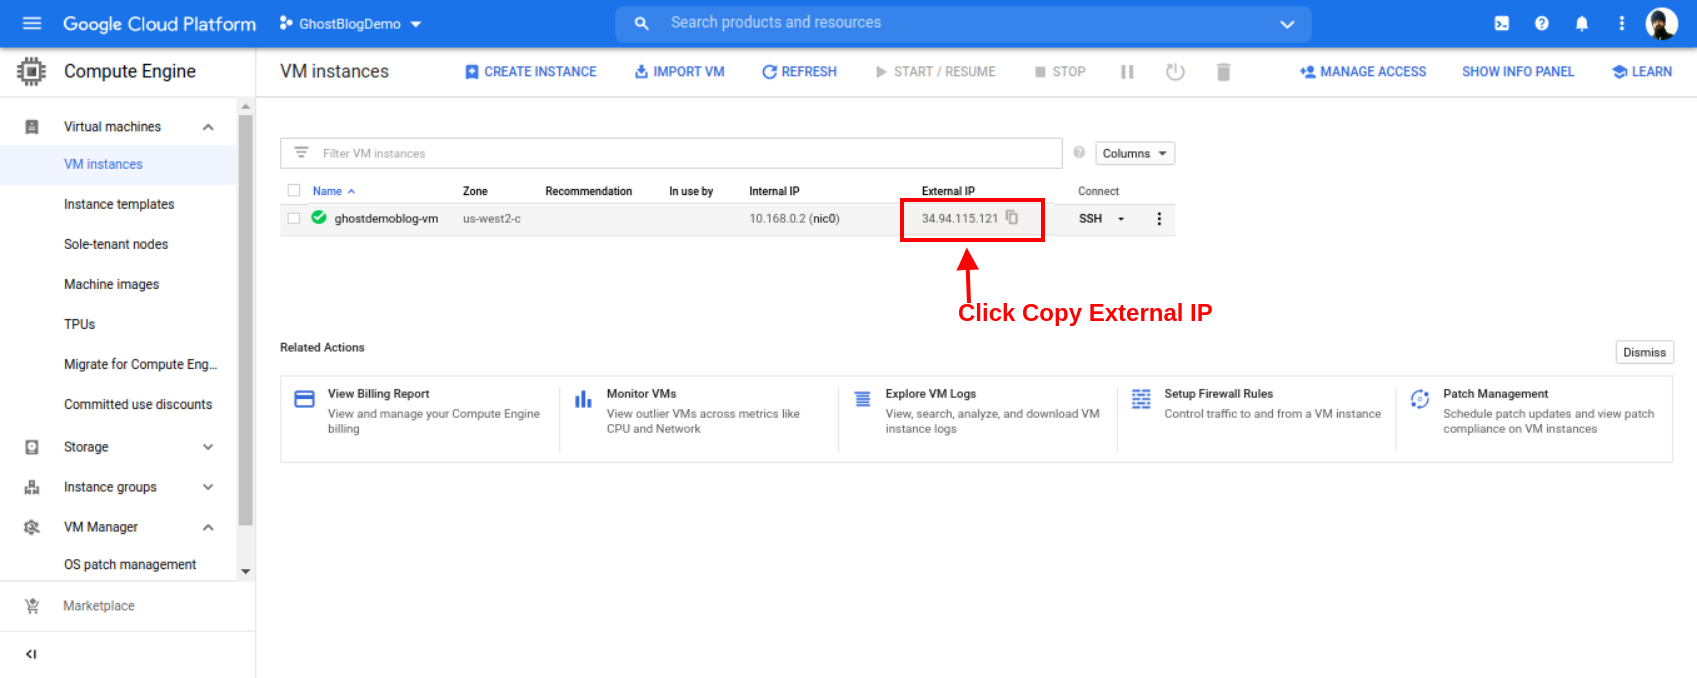Image resolution: width=1697 pixels, height=678 pixels.
Task: Click LEARN button
Action: tap(1642, 72)
